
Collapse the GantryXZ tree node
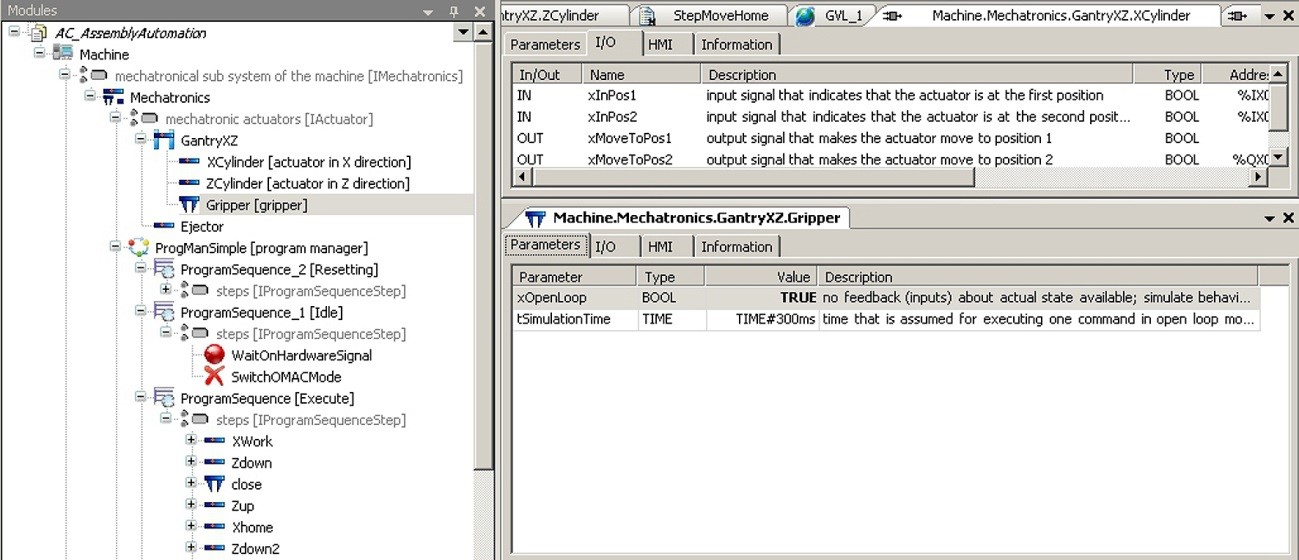tap(141, 140)
